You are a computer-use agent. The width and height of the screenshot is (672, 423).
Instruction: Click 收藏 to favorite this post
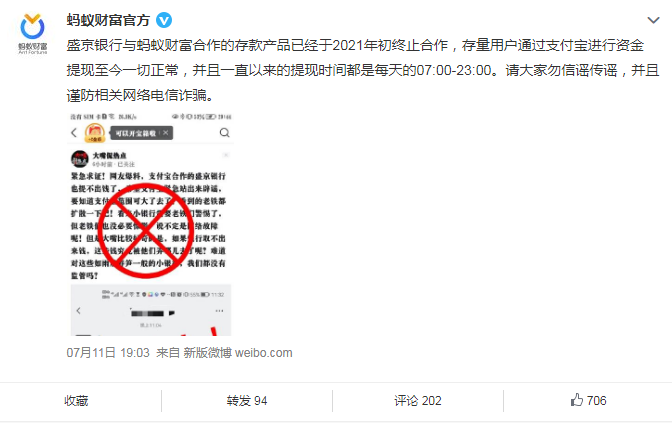pos(76,401)
